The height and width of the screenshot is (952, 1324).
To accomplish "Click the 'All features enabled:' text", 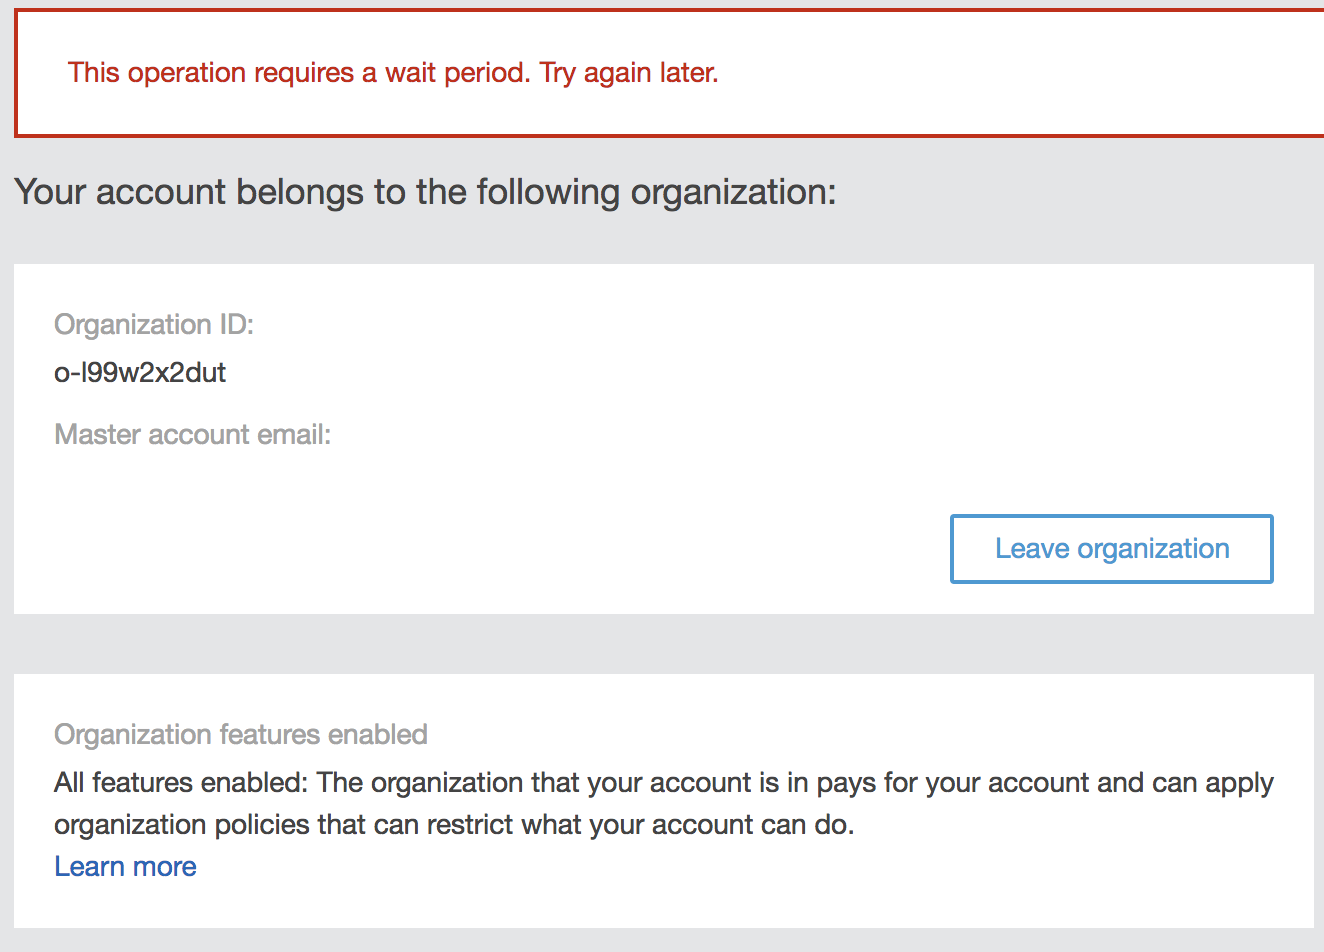I will coord(181,783).
